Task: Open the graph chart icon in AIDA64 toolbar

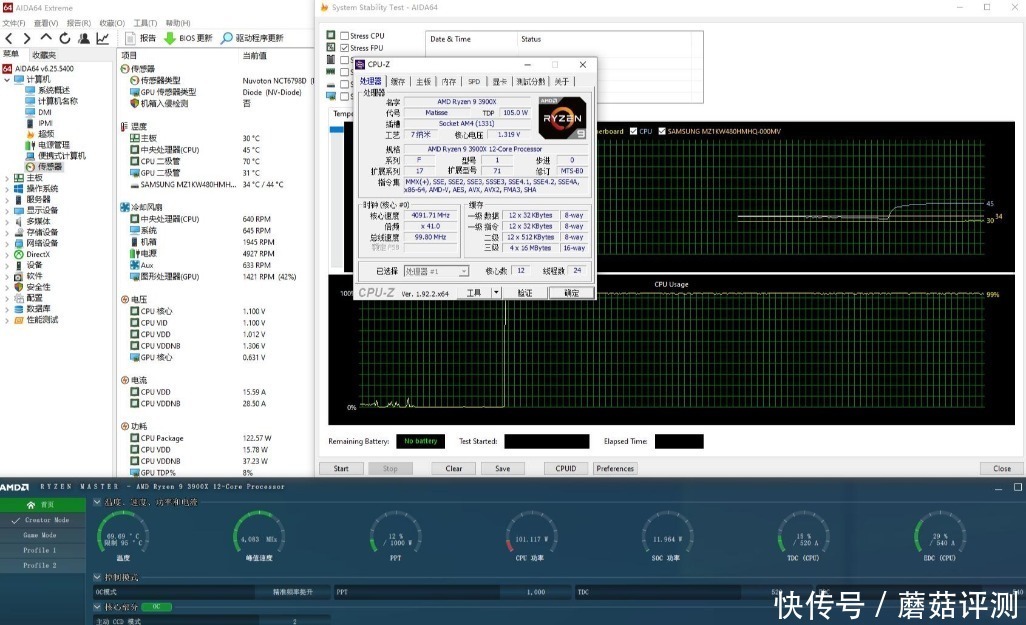Action: coord(102,38)
